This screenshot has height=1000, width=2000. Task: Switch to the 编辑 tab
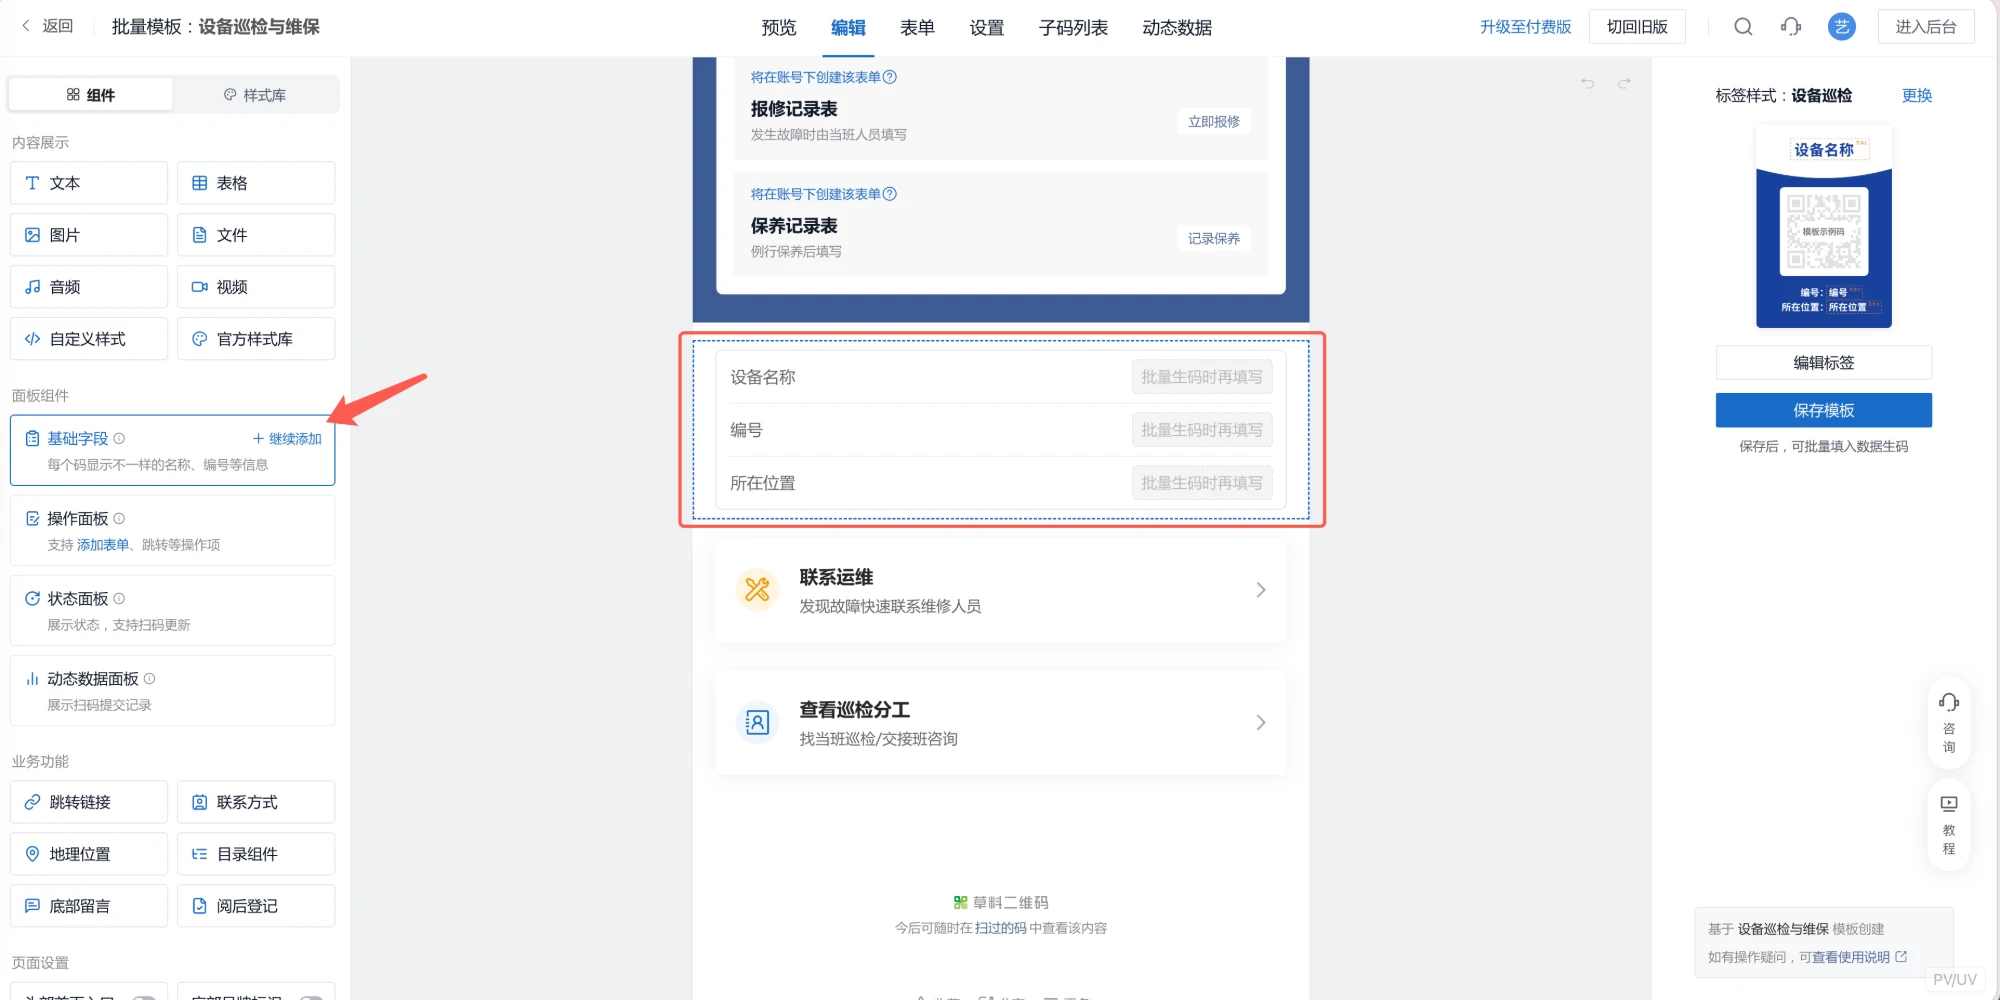point(848,28)
